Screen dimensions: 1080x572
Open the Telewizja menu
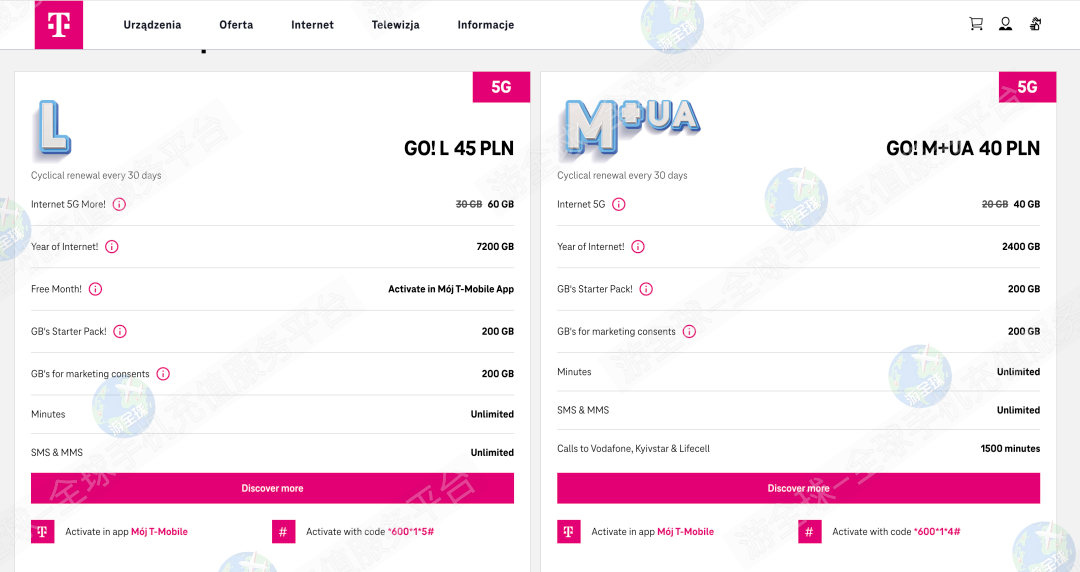tap(395, 25)
